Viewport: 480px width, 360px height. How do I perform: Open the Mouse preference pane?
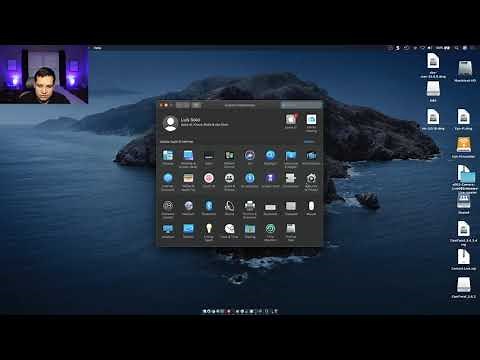tap(311, 208)
